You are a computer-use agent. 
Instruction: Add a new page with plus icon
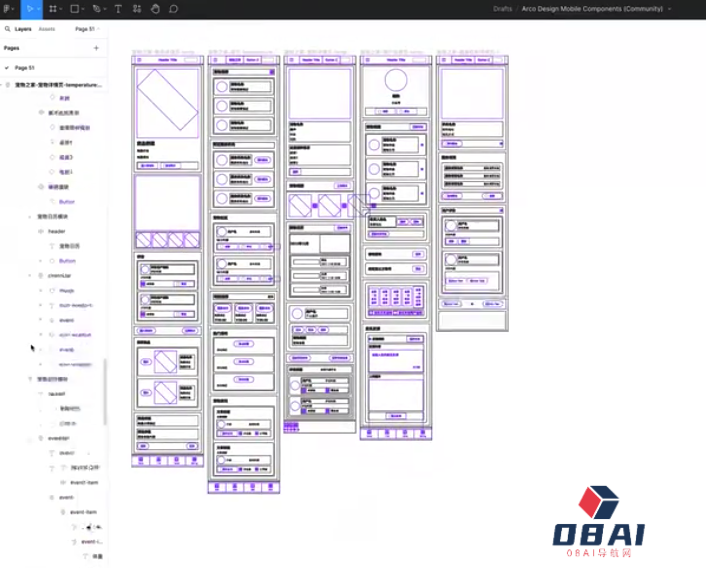coord(96,47)
